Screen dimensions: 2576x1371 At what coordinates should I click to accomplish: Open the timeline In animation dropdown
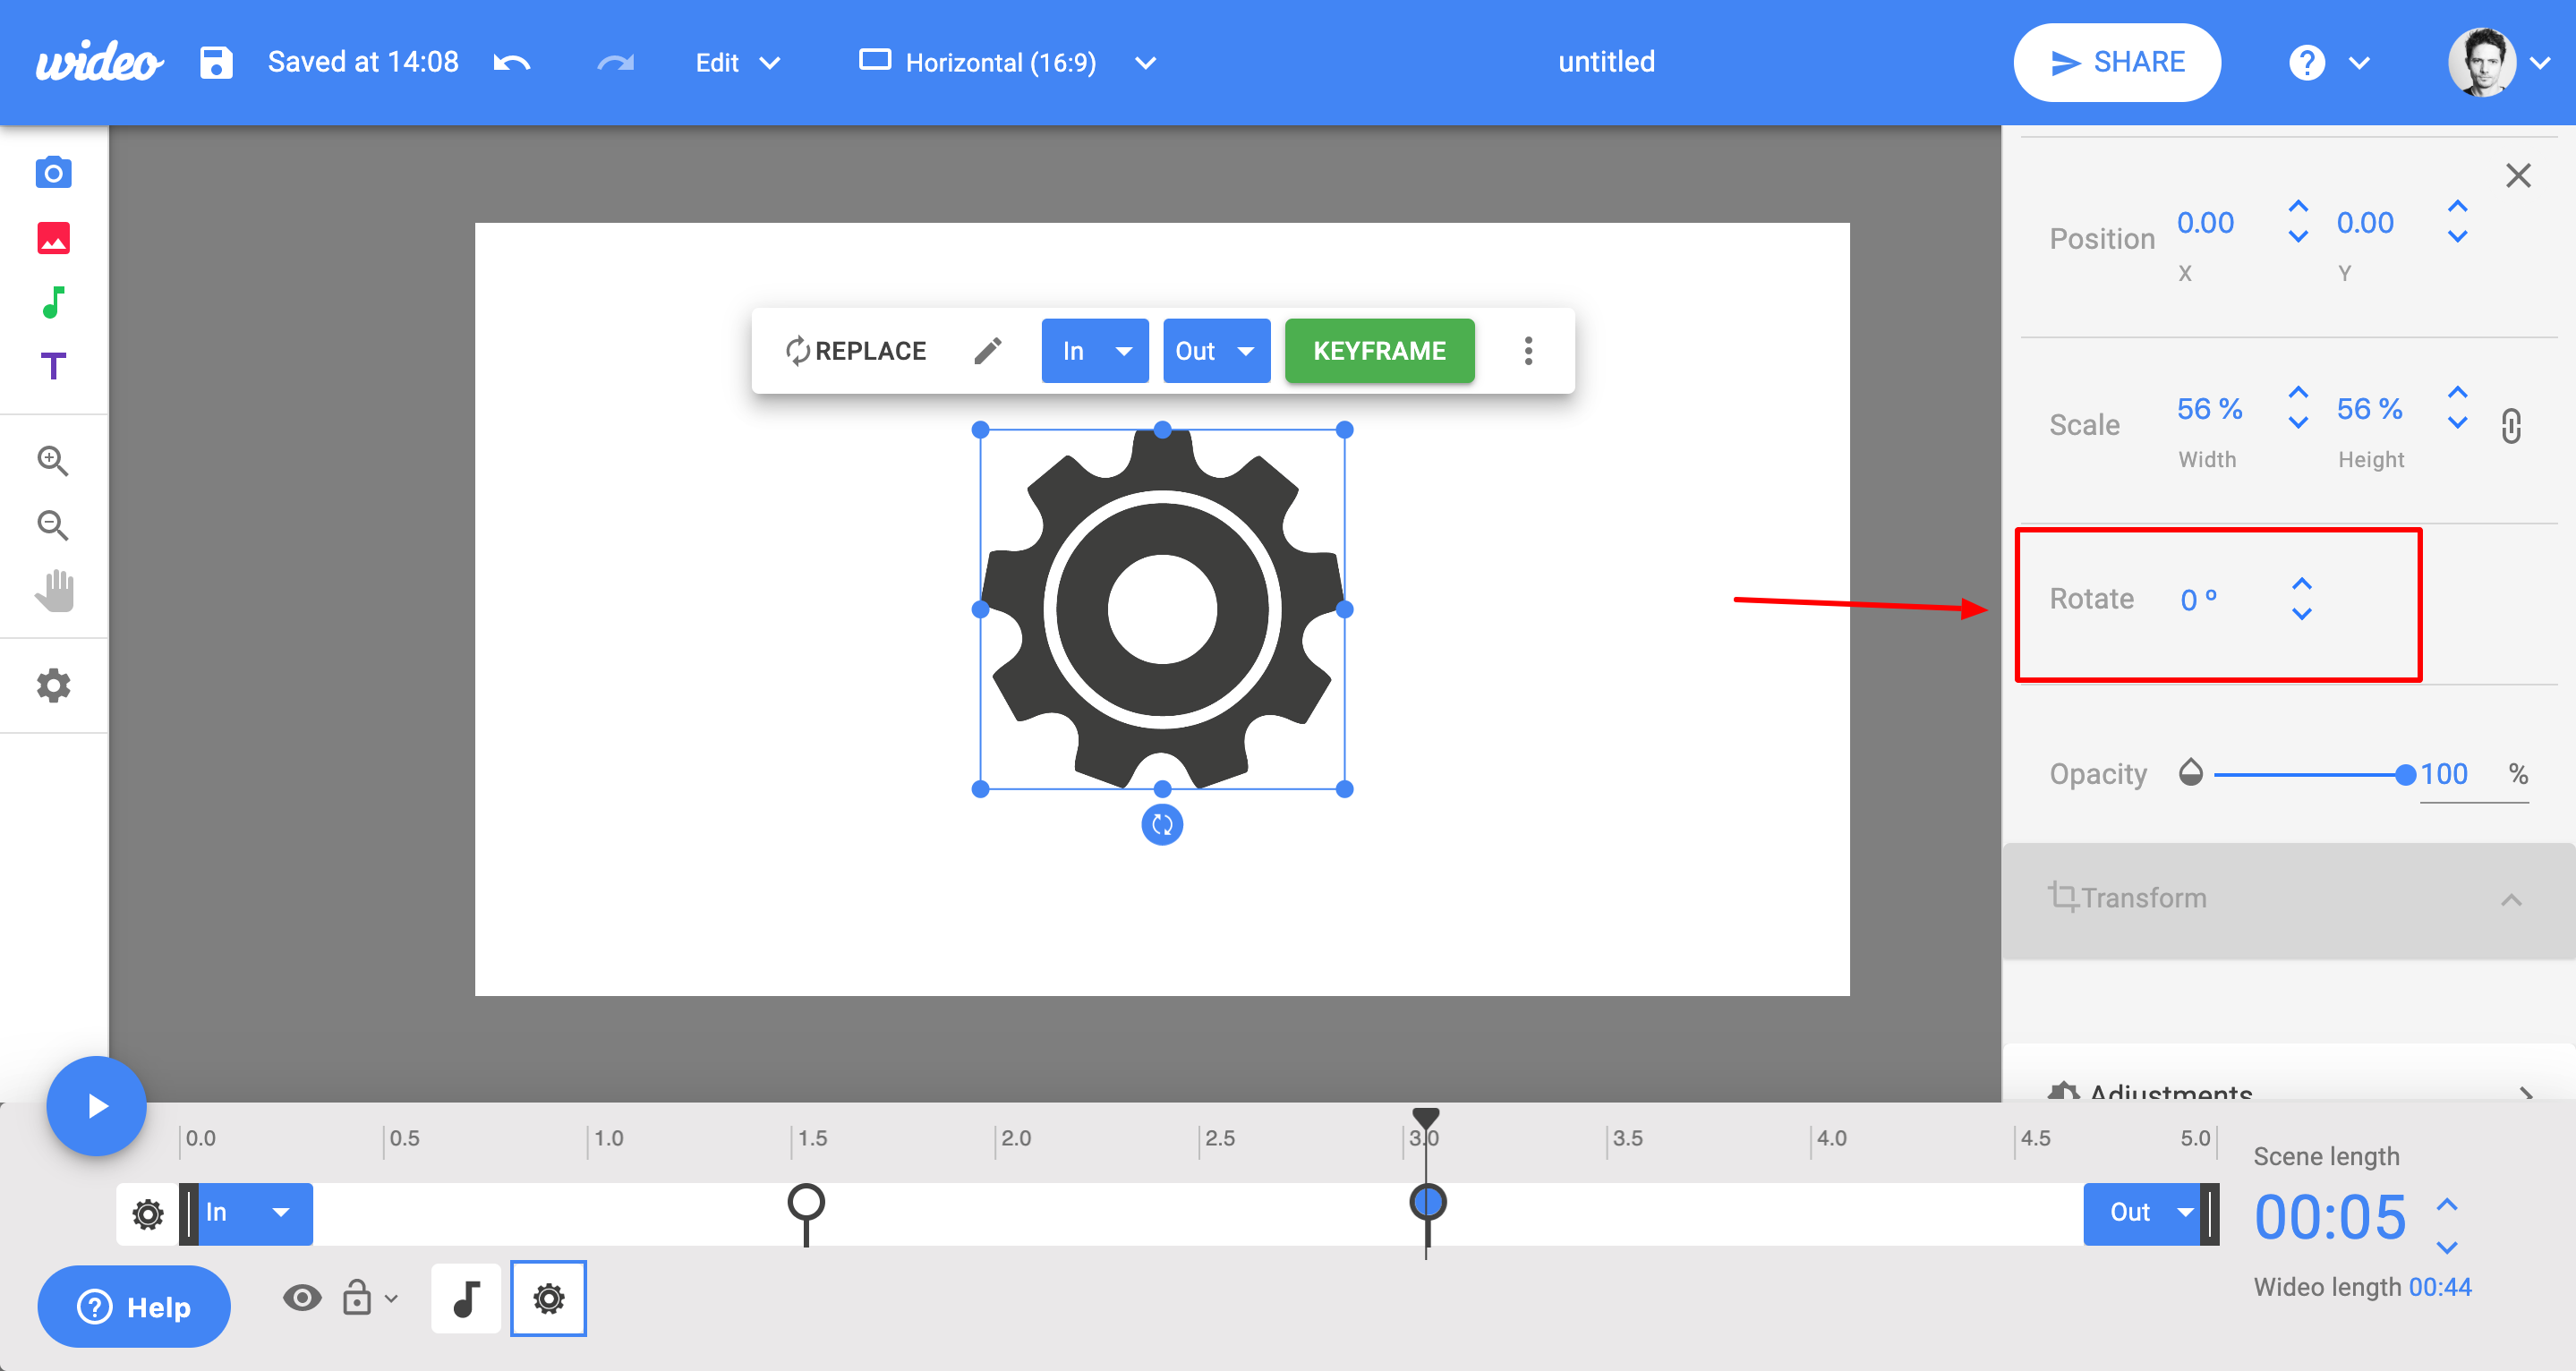[x=254, y=1214]
